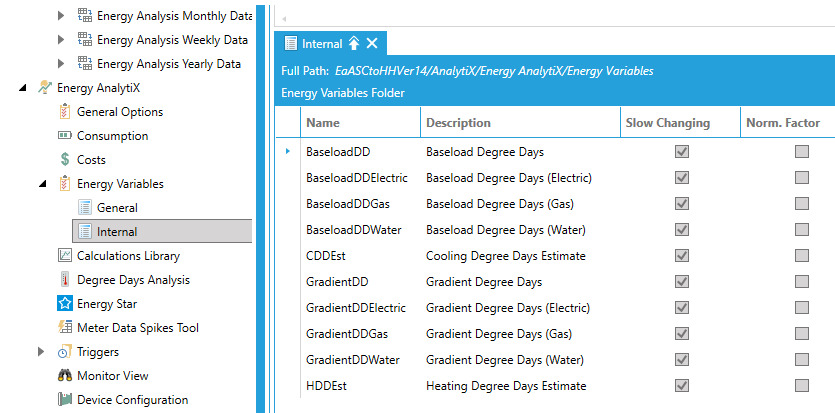Collapse the Energy Variables folder node
This screenshot has height=413, width=835.
(42, 184)
